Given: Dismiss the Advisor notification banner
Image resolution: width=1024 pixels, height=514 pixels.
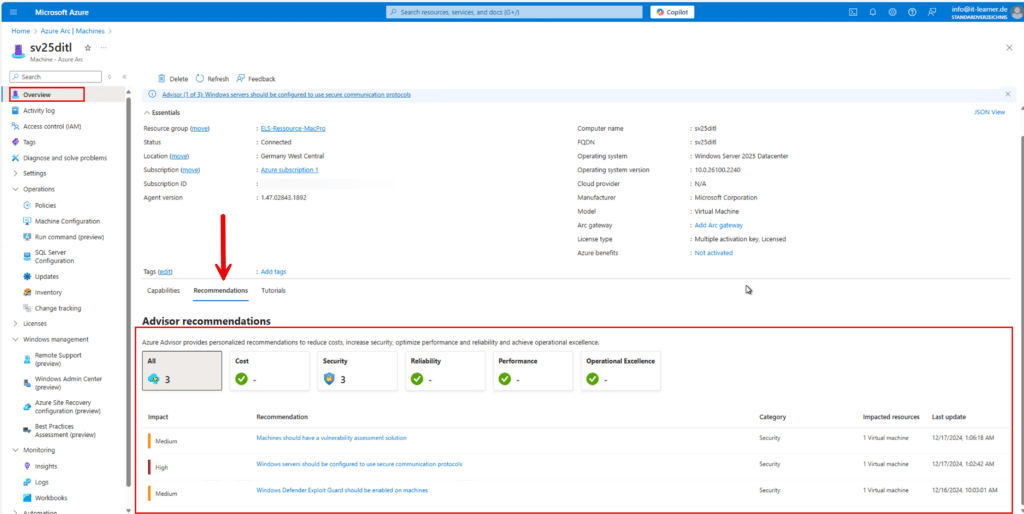Looking at the screenshot, I should tap(1008, 94).
